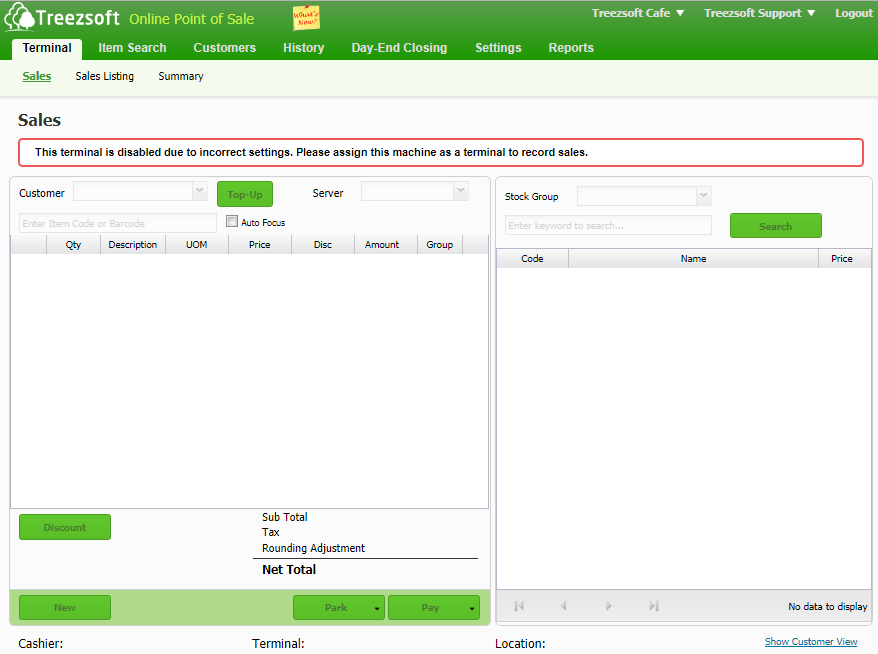Open the Customer dropdown

[x=199, y=191]
